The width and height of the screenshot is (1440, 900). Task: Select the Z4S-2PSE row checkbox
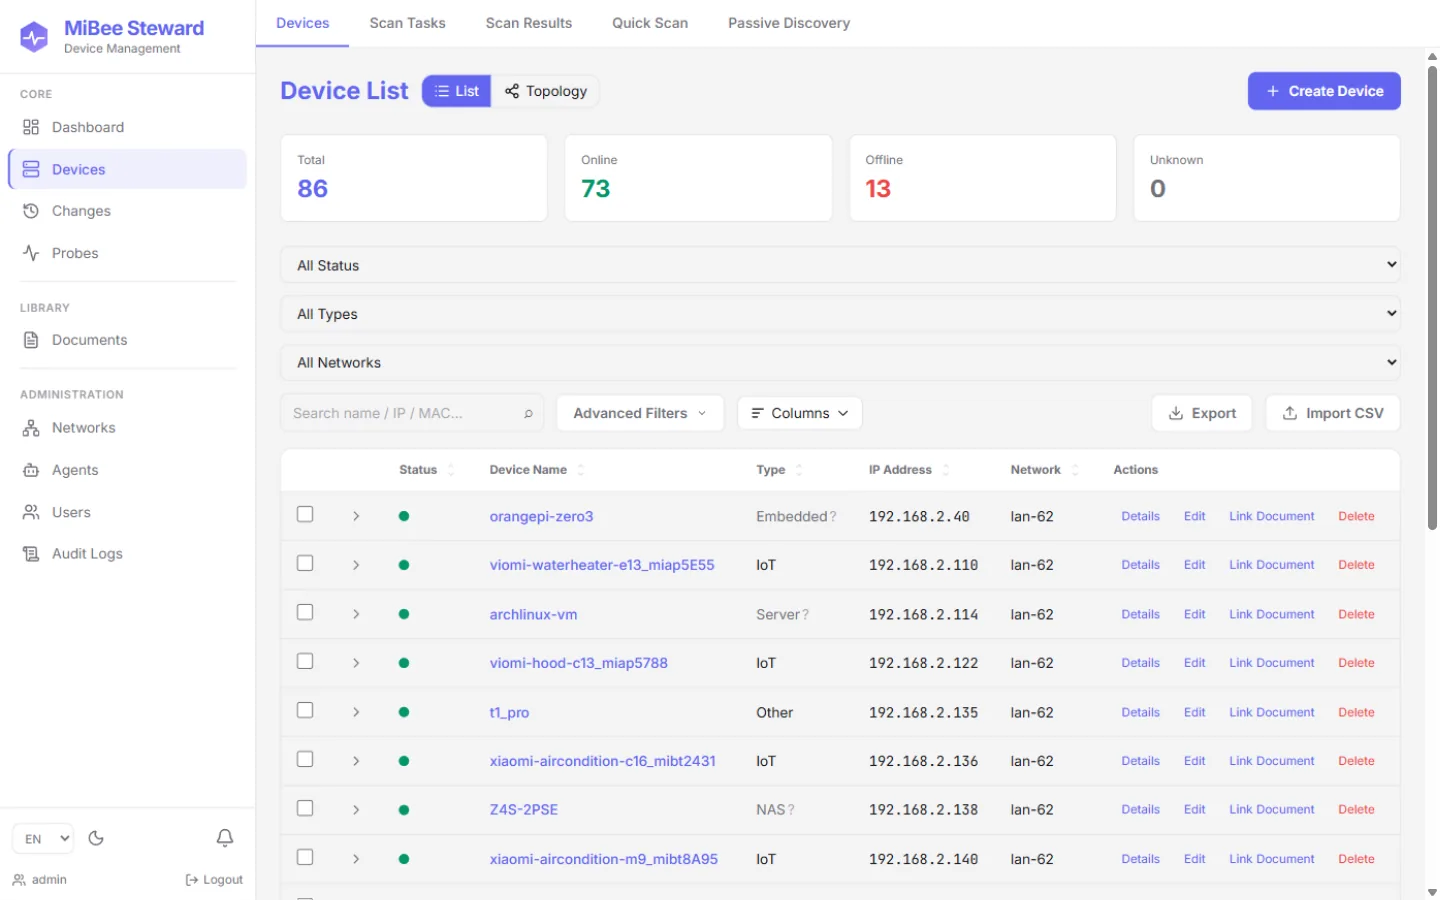305,808
